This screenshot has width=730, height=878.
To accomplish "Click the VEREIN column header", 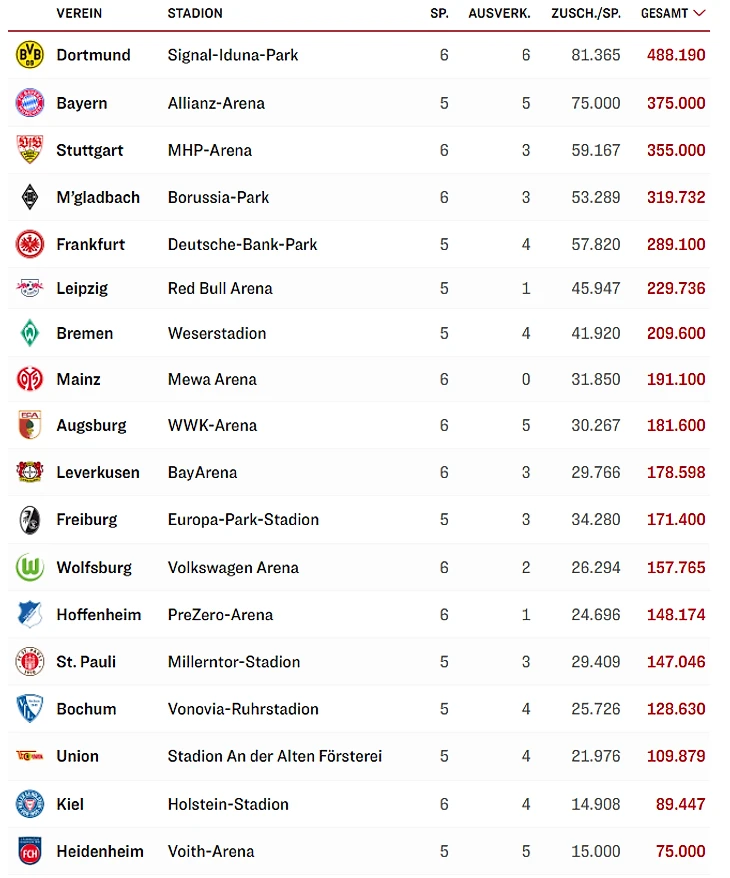I will click(79, 13).
